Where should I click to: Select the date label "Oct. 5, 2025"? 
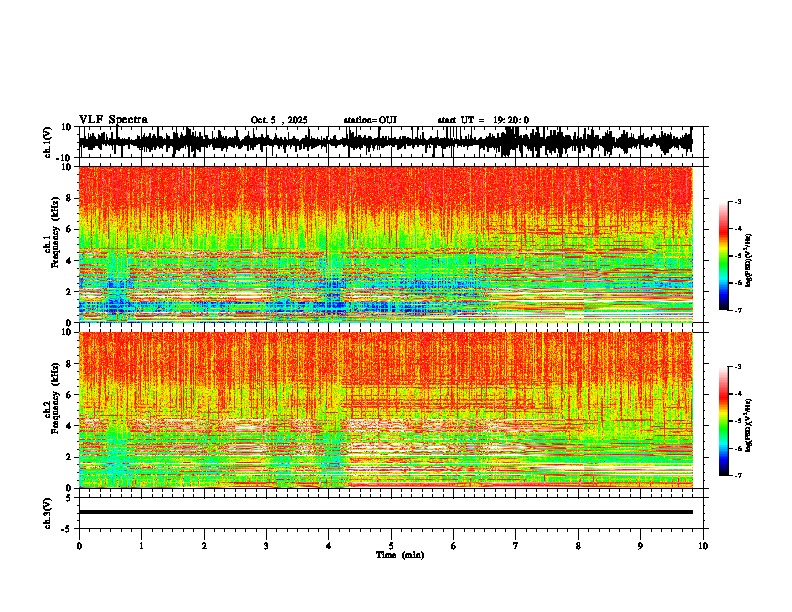[279, 120]
